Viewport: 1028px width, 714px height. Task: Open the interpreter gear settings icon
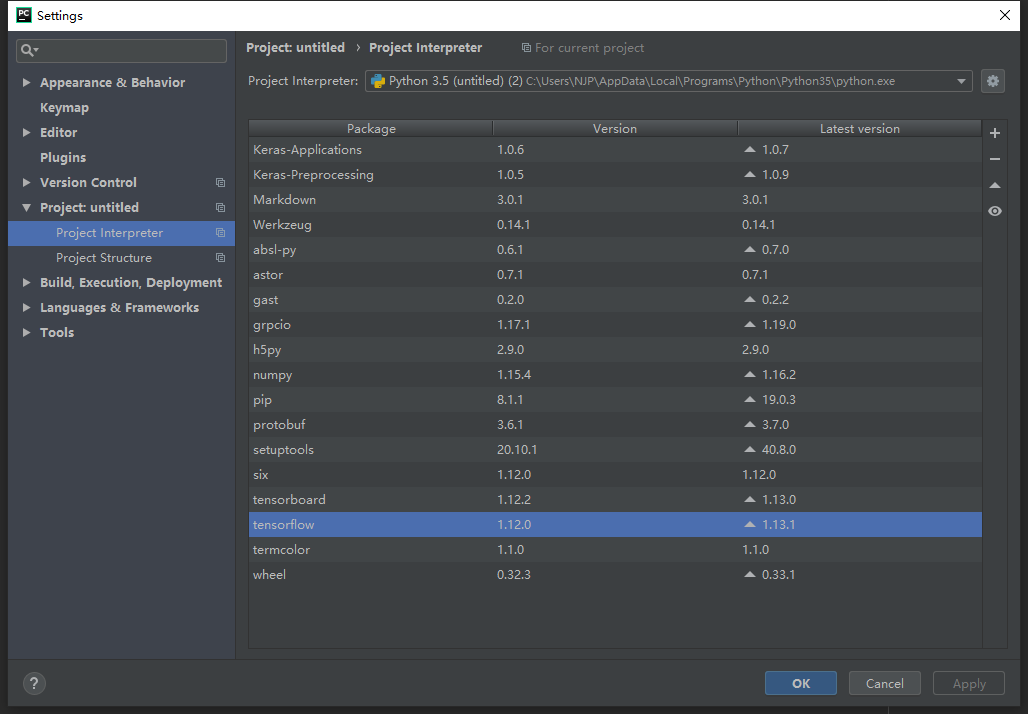pos(993,81)
